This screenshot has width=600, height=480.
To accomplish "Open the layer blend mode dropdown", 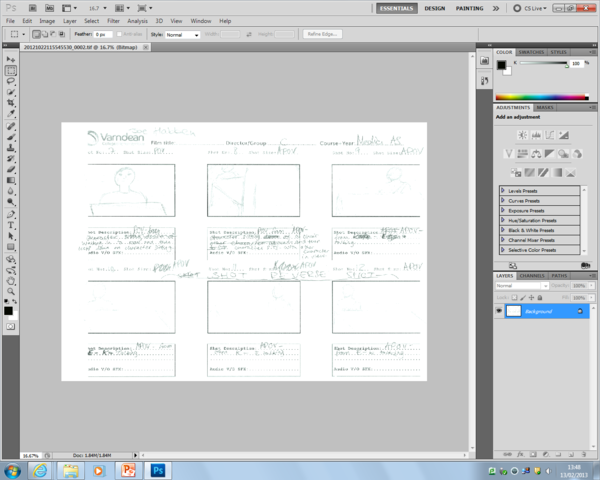I will [522, 286].
